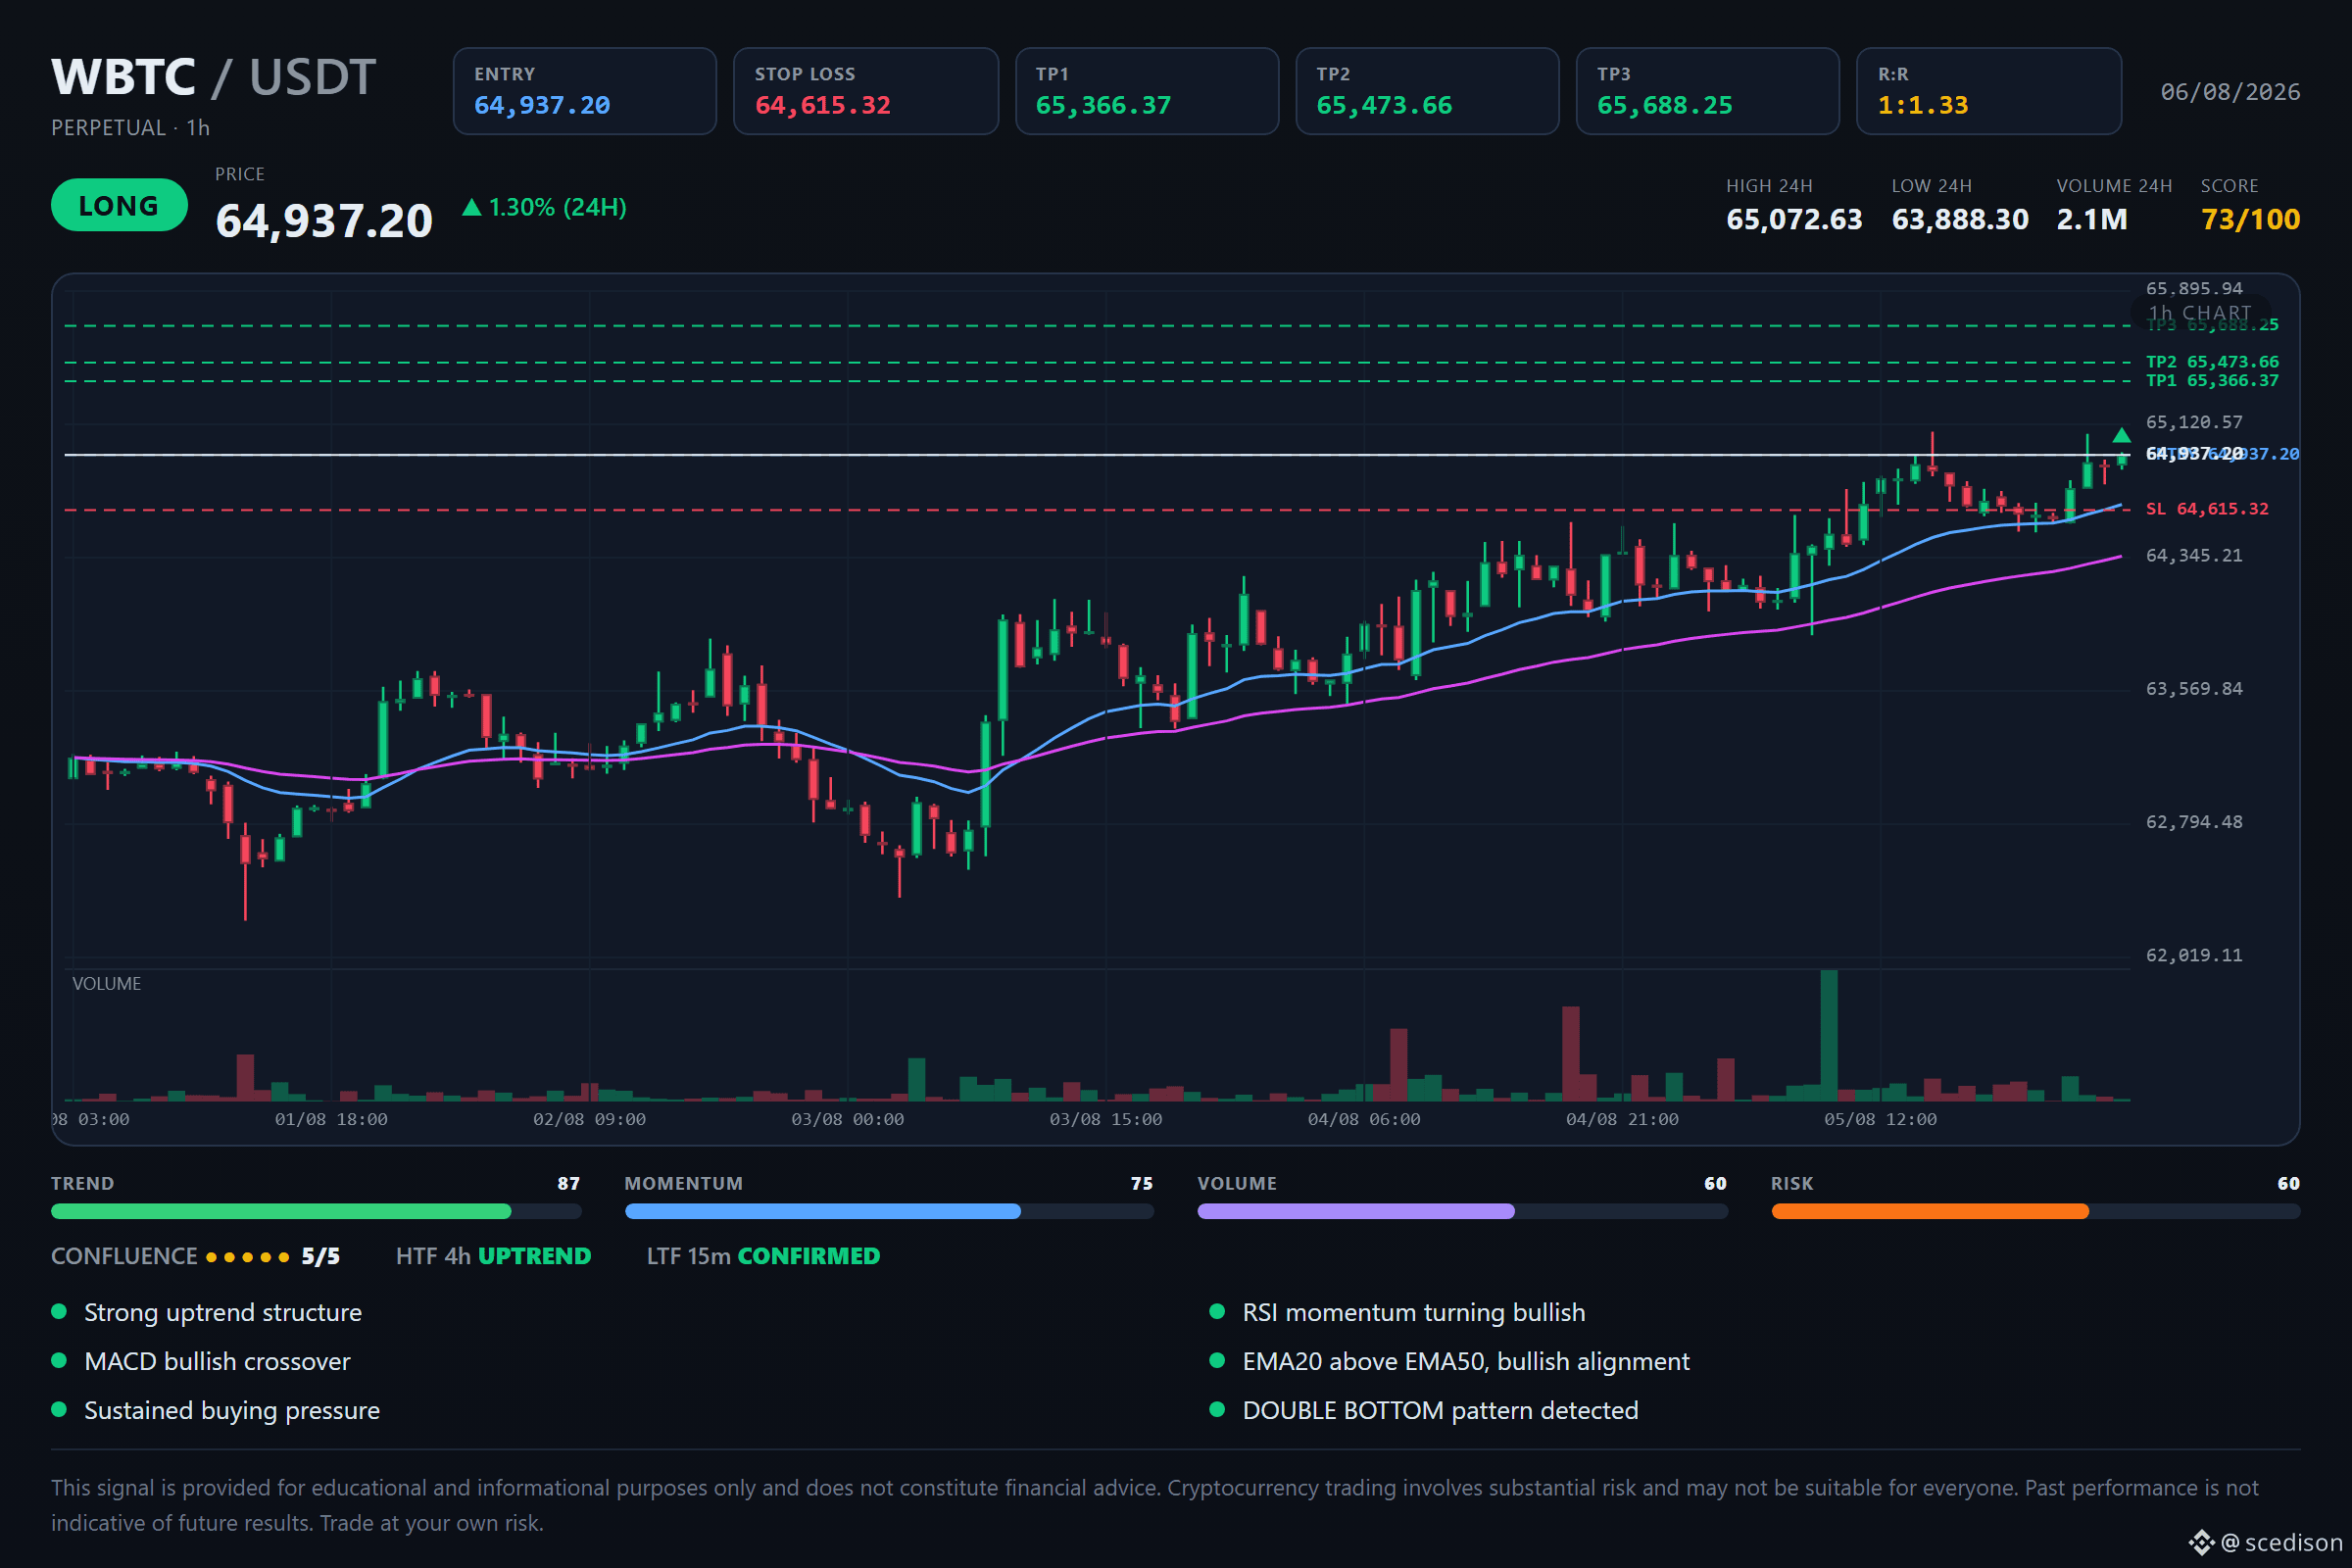This screenshot has height=1568, width=2352.
Task: Click the SCORE value 73/100
Action: [2250, 220]
